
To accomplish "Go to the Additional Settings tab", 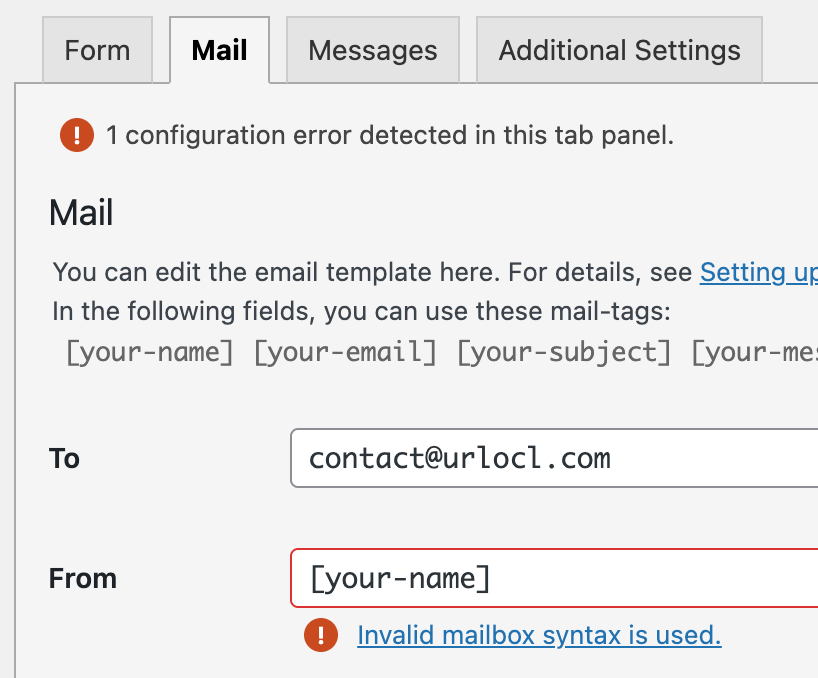I will tap(619, 51).
